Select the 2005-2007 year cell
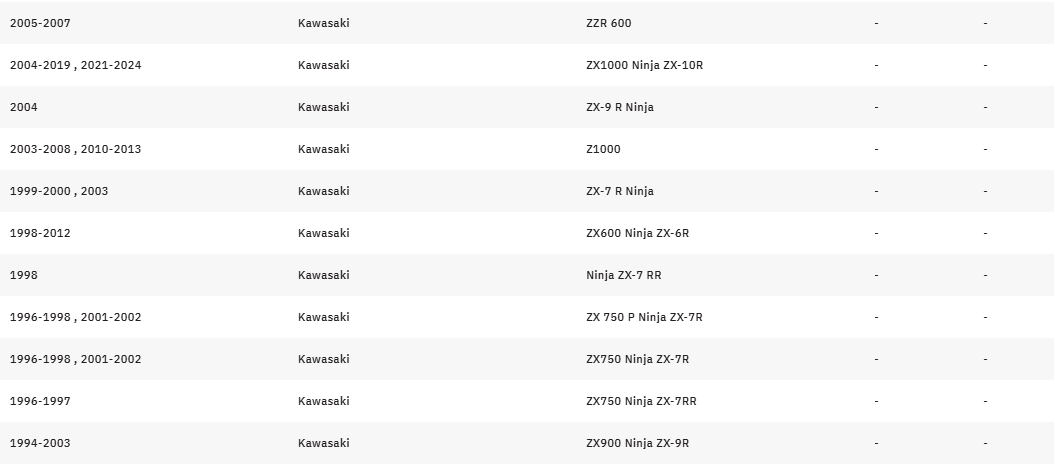 pos(40,23)
